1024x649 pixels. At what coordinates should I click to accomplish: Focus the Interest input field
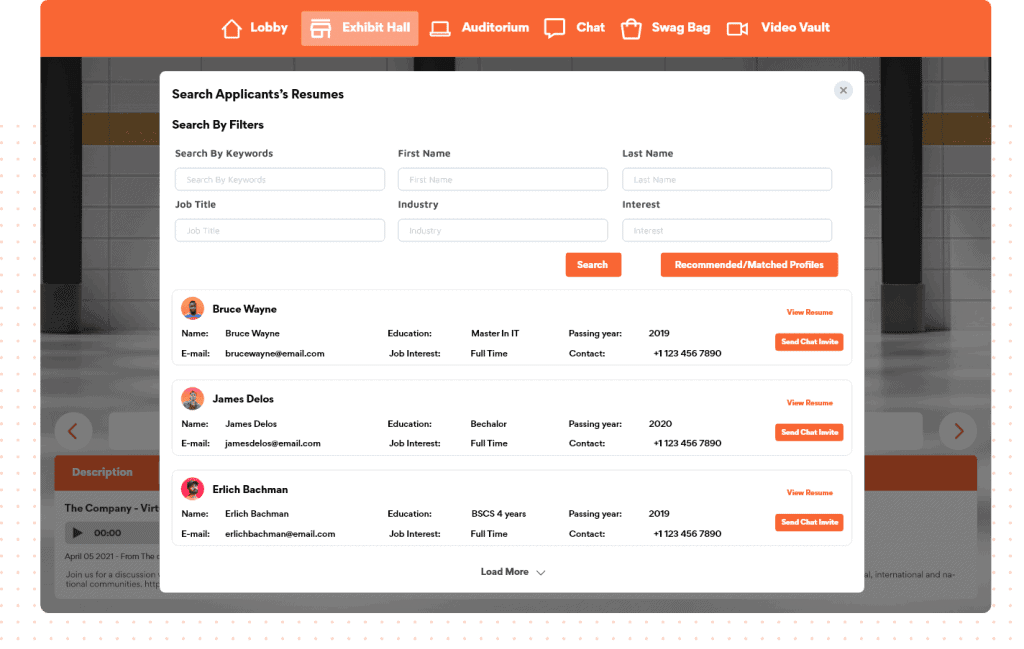coord(727,230)
